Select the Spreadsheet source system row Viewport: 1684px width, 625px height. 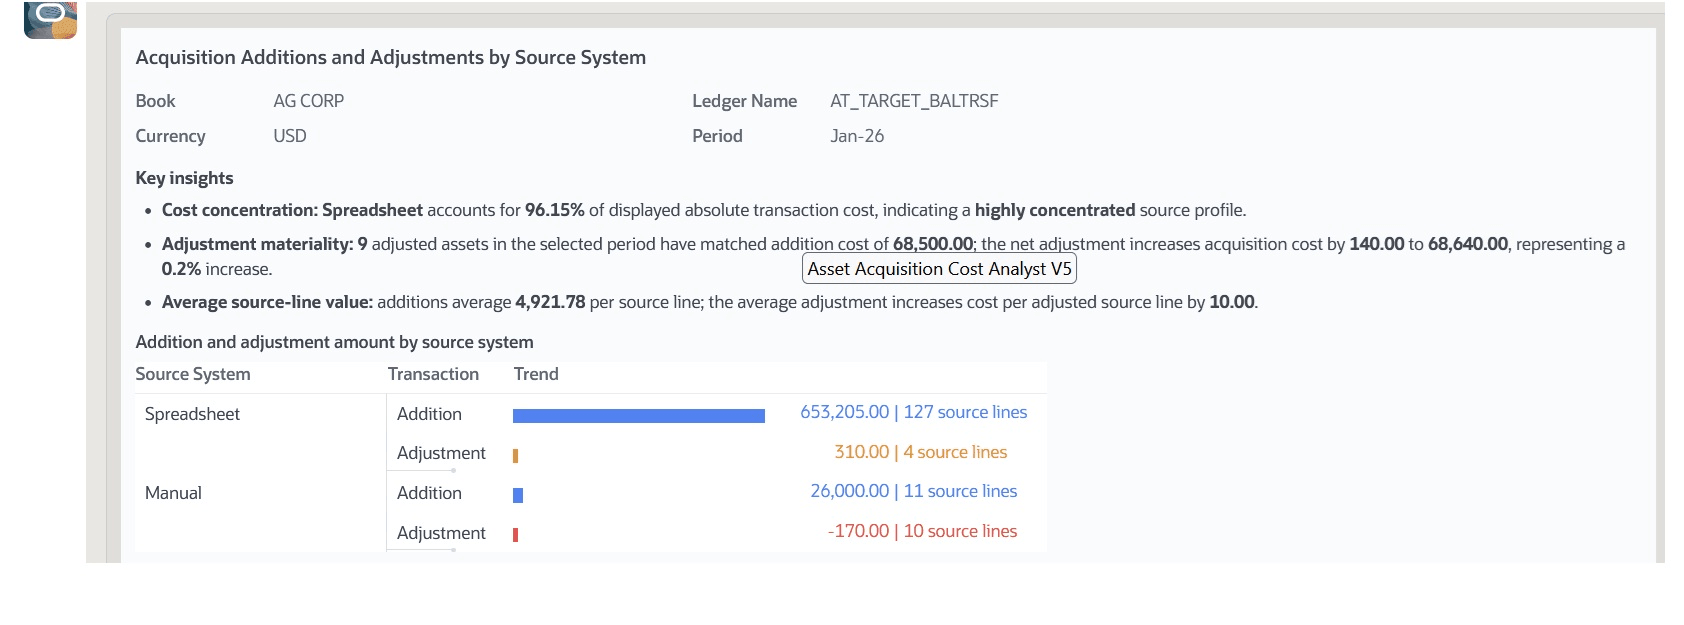click(x=192, y=414)
